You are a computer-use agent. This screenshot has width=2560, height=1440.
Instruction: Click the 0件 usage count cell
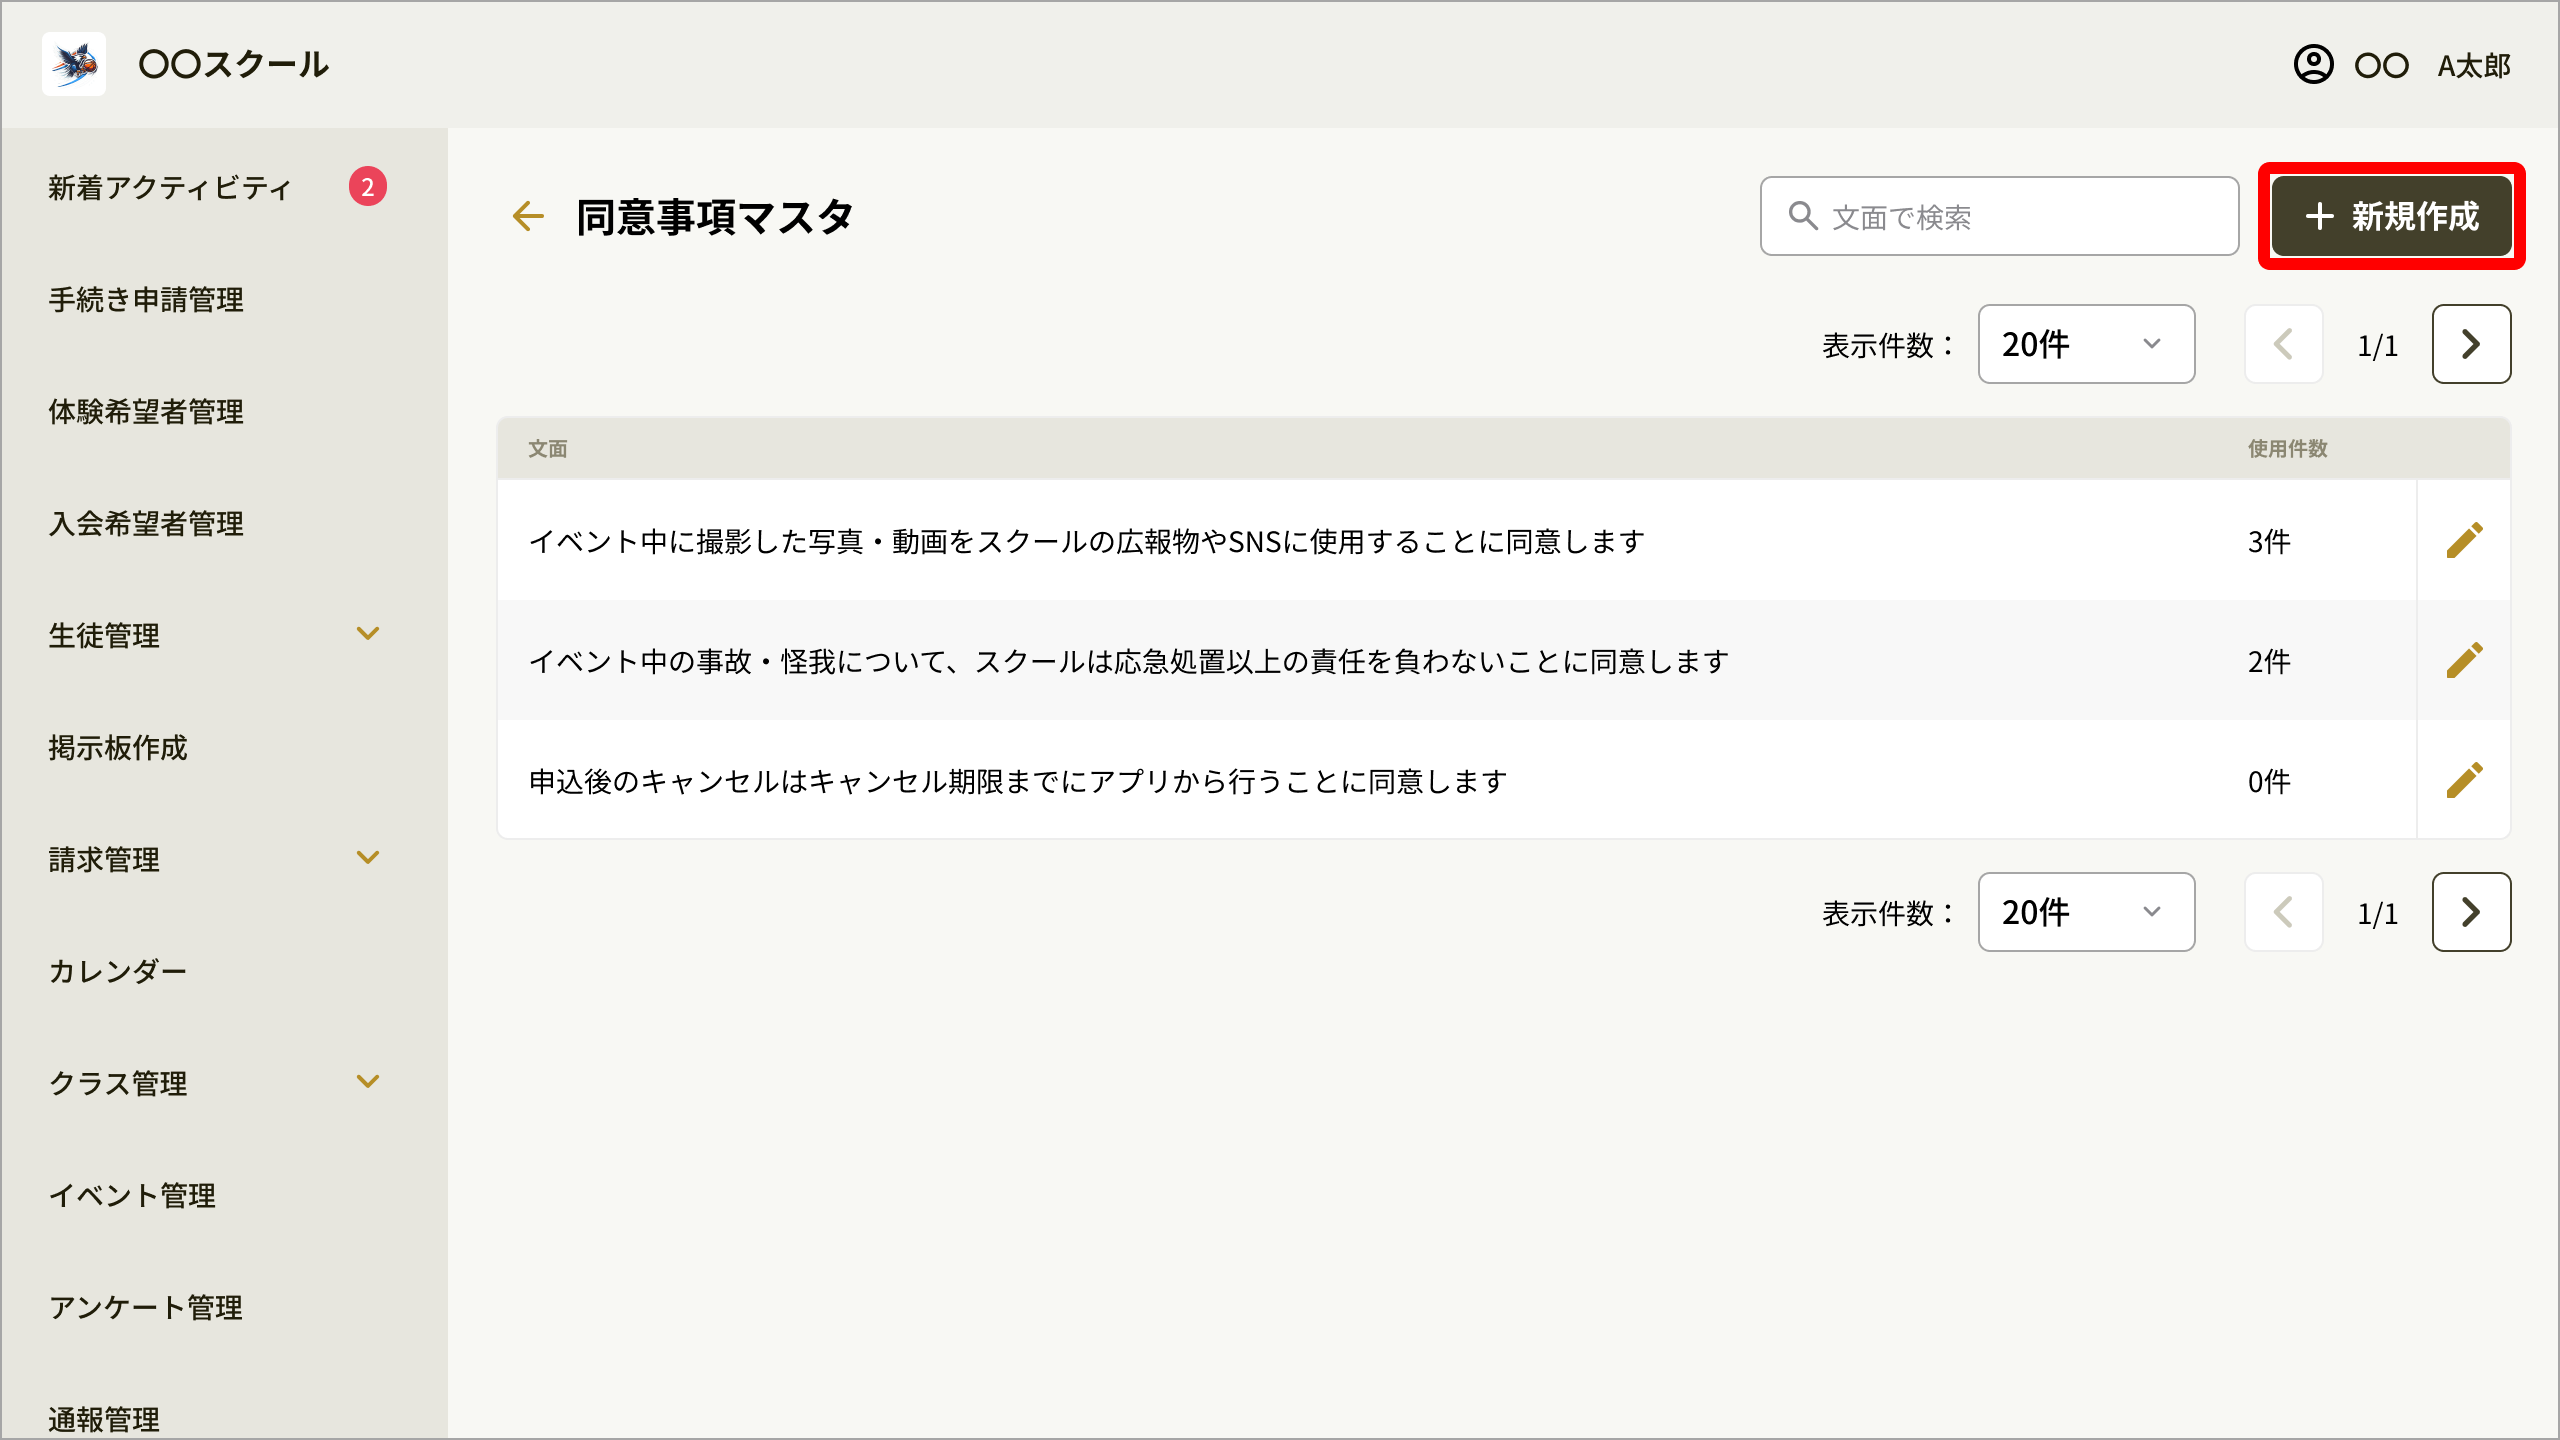(2269, 781)
